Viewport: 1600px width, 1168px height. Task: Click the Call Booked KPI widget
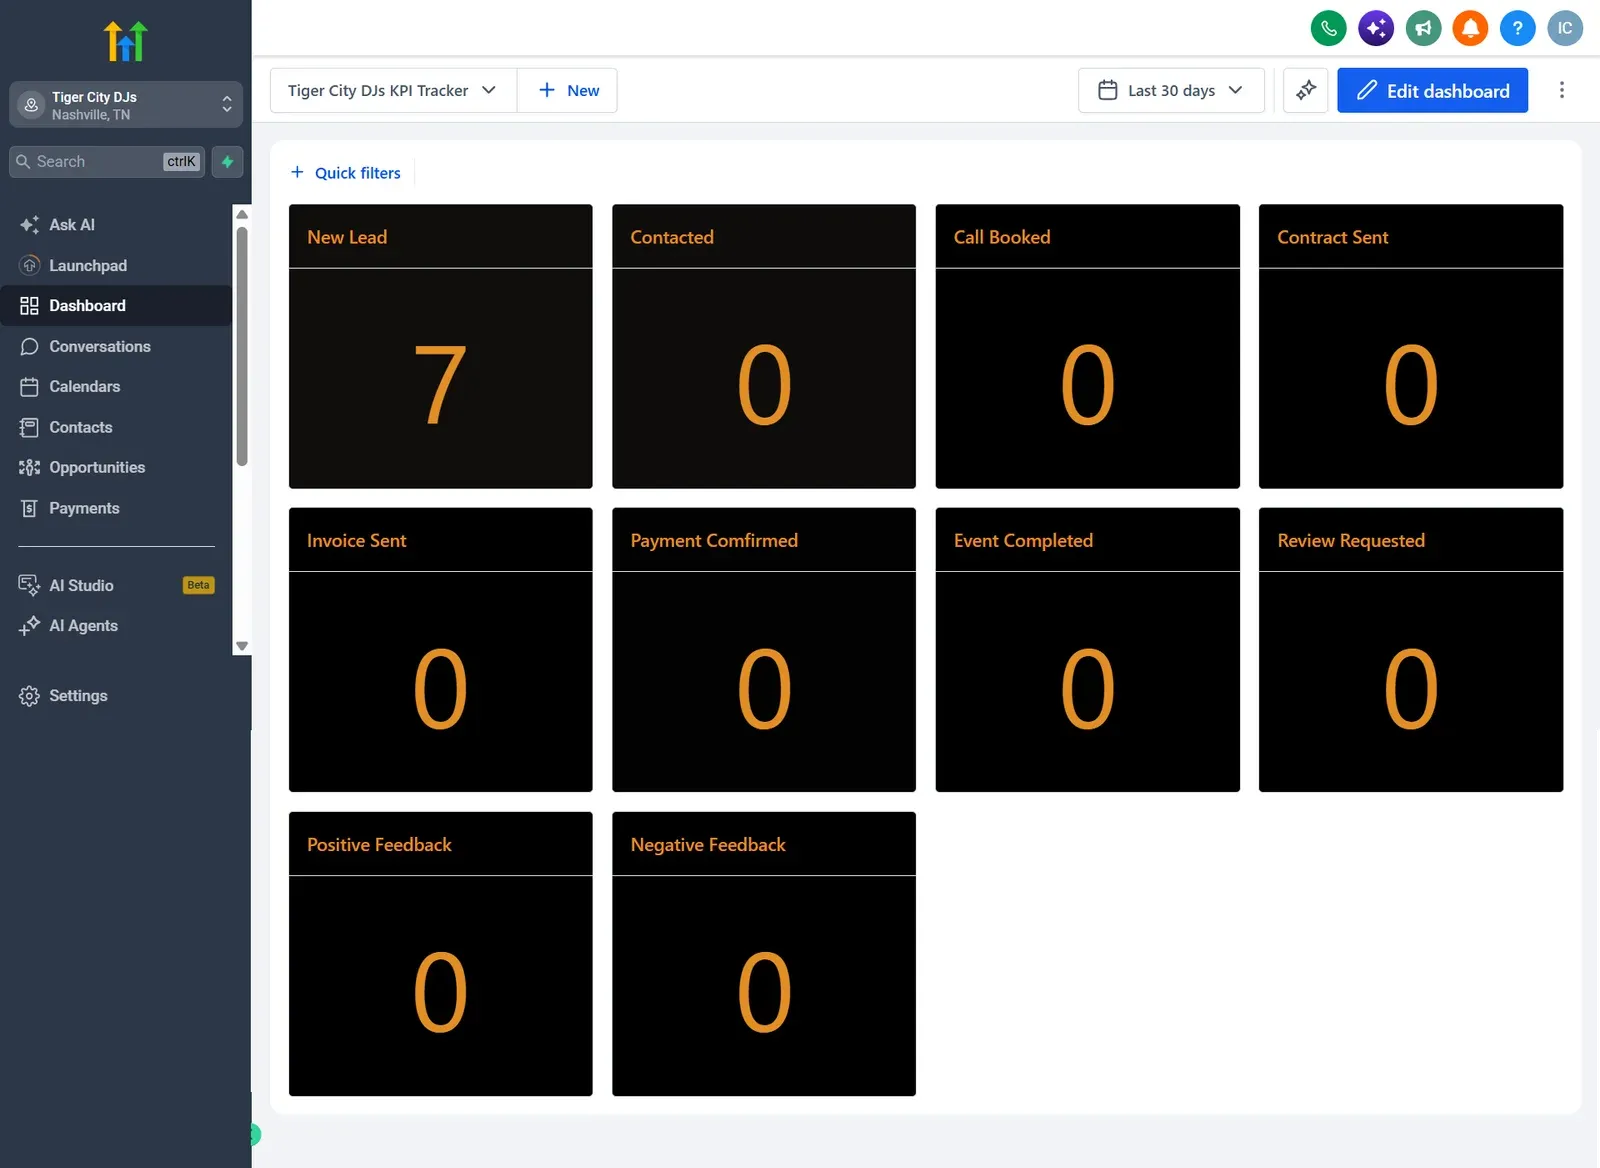pos(1087,346)
